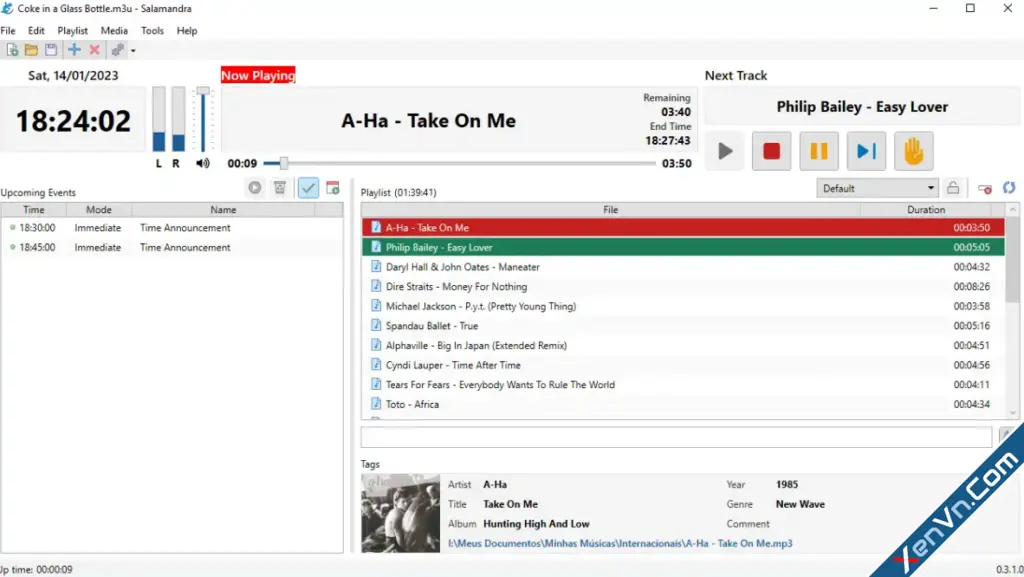Open the Tools menu
The height and width of the screenshot is (577, 1024).
pos(152,31)
